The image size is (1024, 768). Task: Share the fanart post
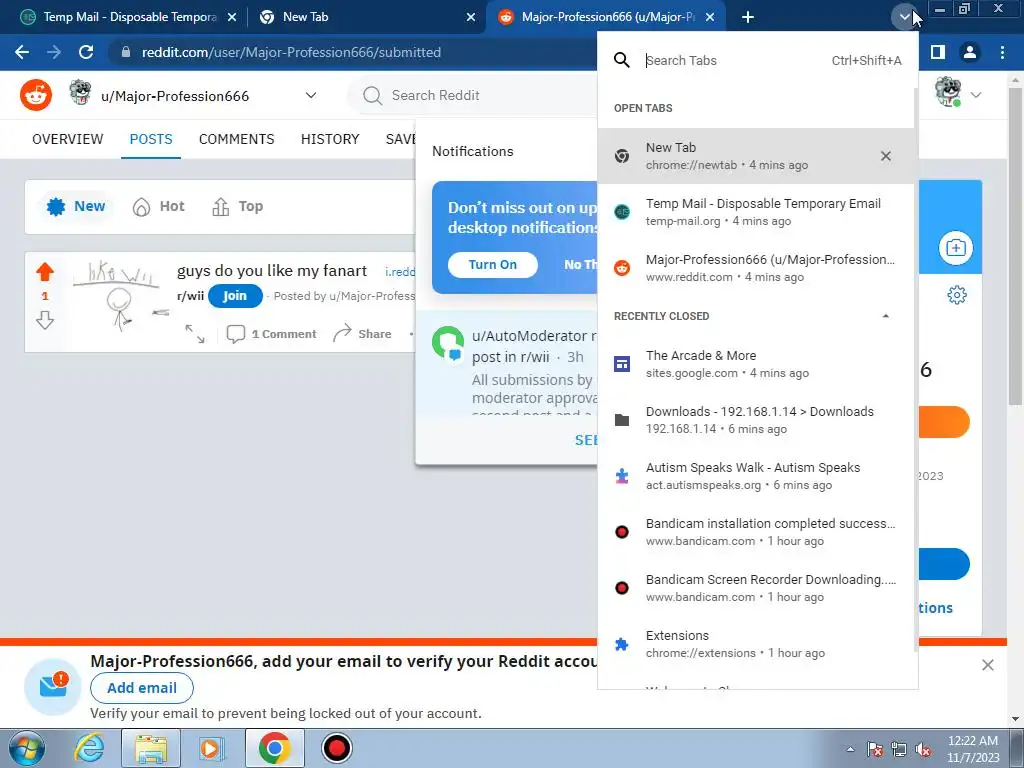pos(362,334)
